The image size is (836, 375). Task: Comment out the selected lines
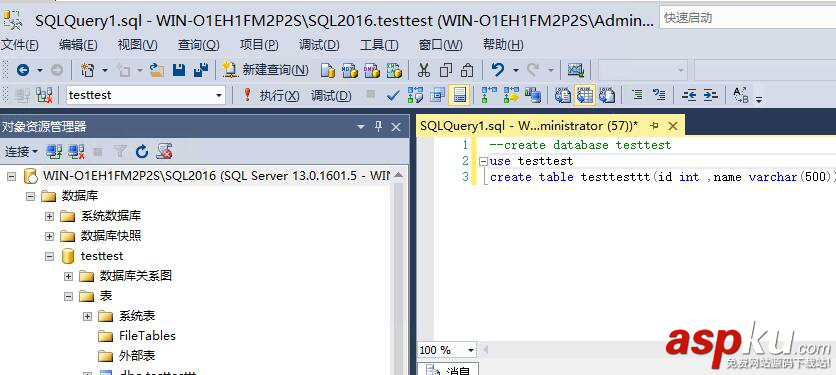click(637, 95)
